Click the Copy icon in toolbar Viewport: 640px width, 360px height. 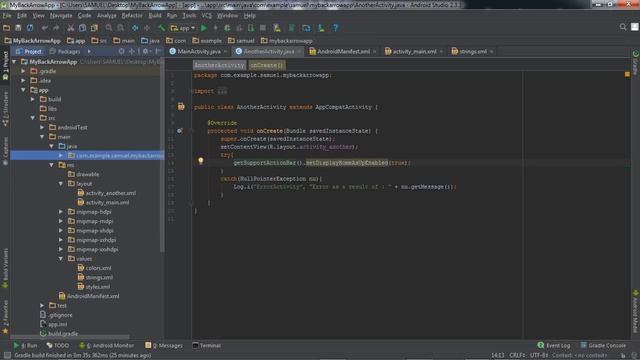(x=82, y=28)
